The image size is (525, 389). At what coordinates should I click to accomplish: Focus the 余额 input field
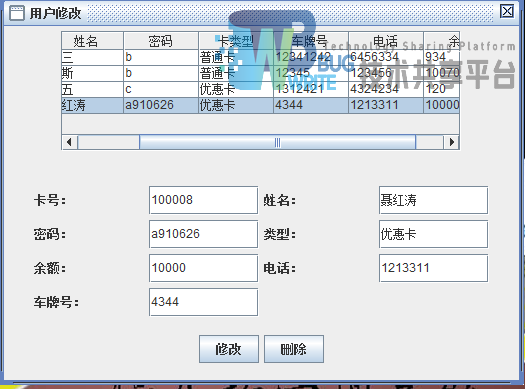click(204, 268)
